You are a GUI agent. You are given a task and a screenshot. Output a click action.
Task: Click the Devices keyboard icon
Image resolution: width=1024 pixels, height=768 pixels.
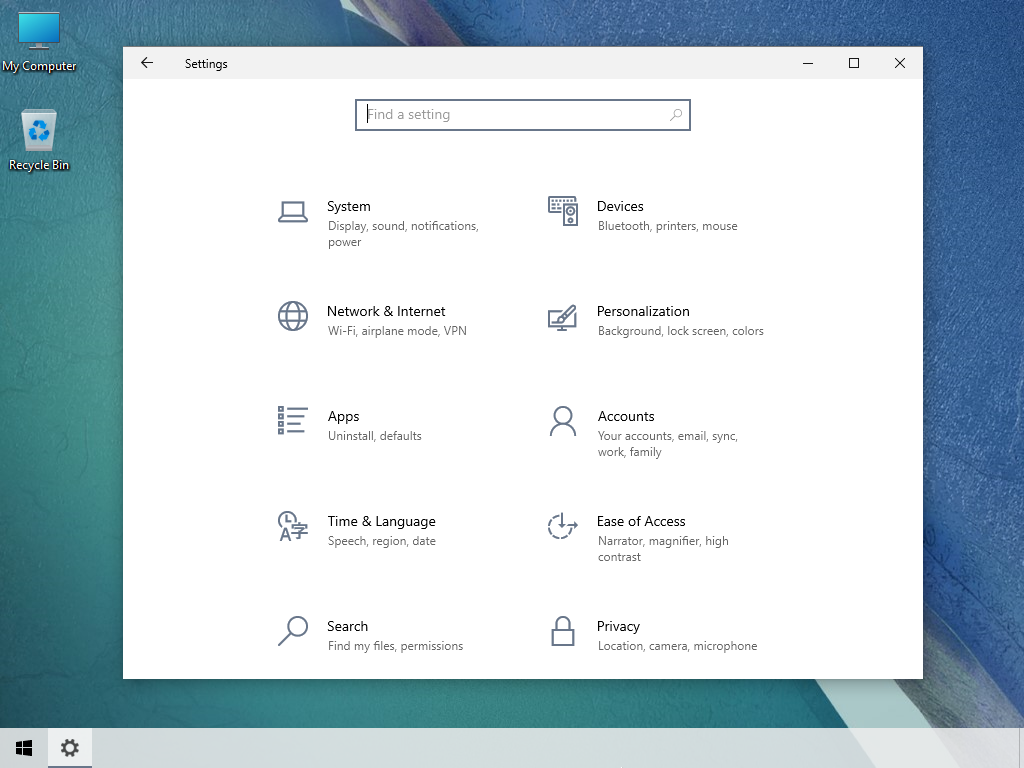click(x=562, y=211)
